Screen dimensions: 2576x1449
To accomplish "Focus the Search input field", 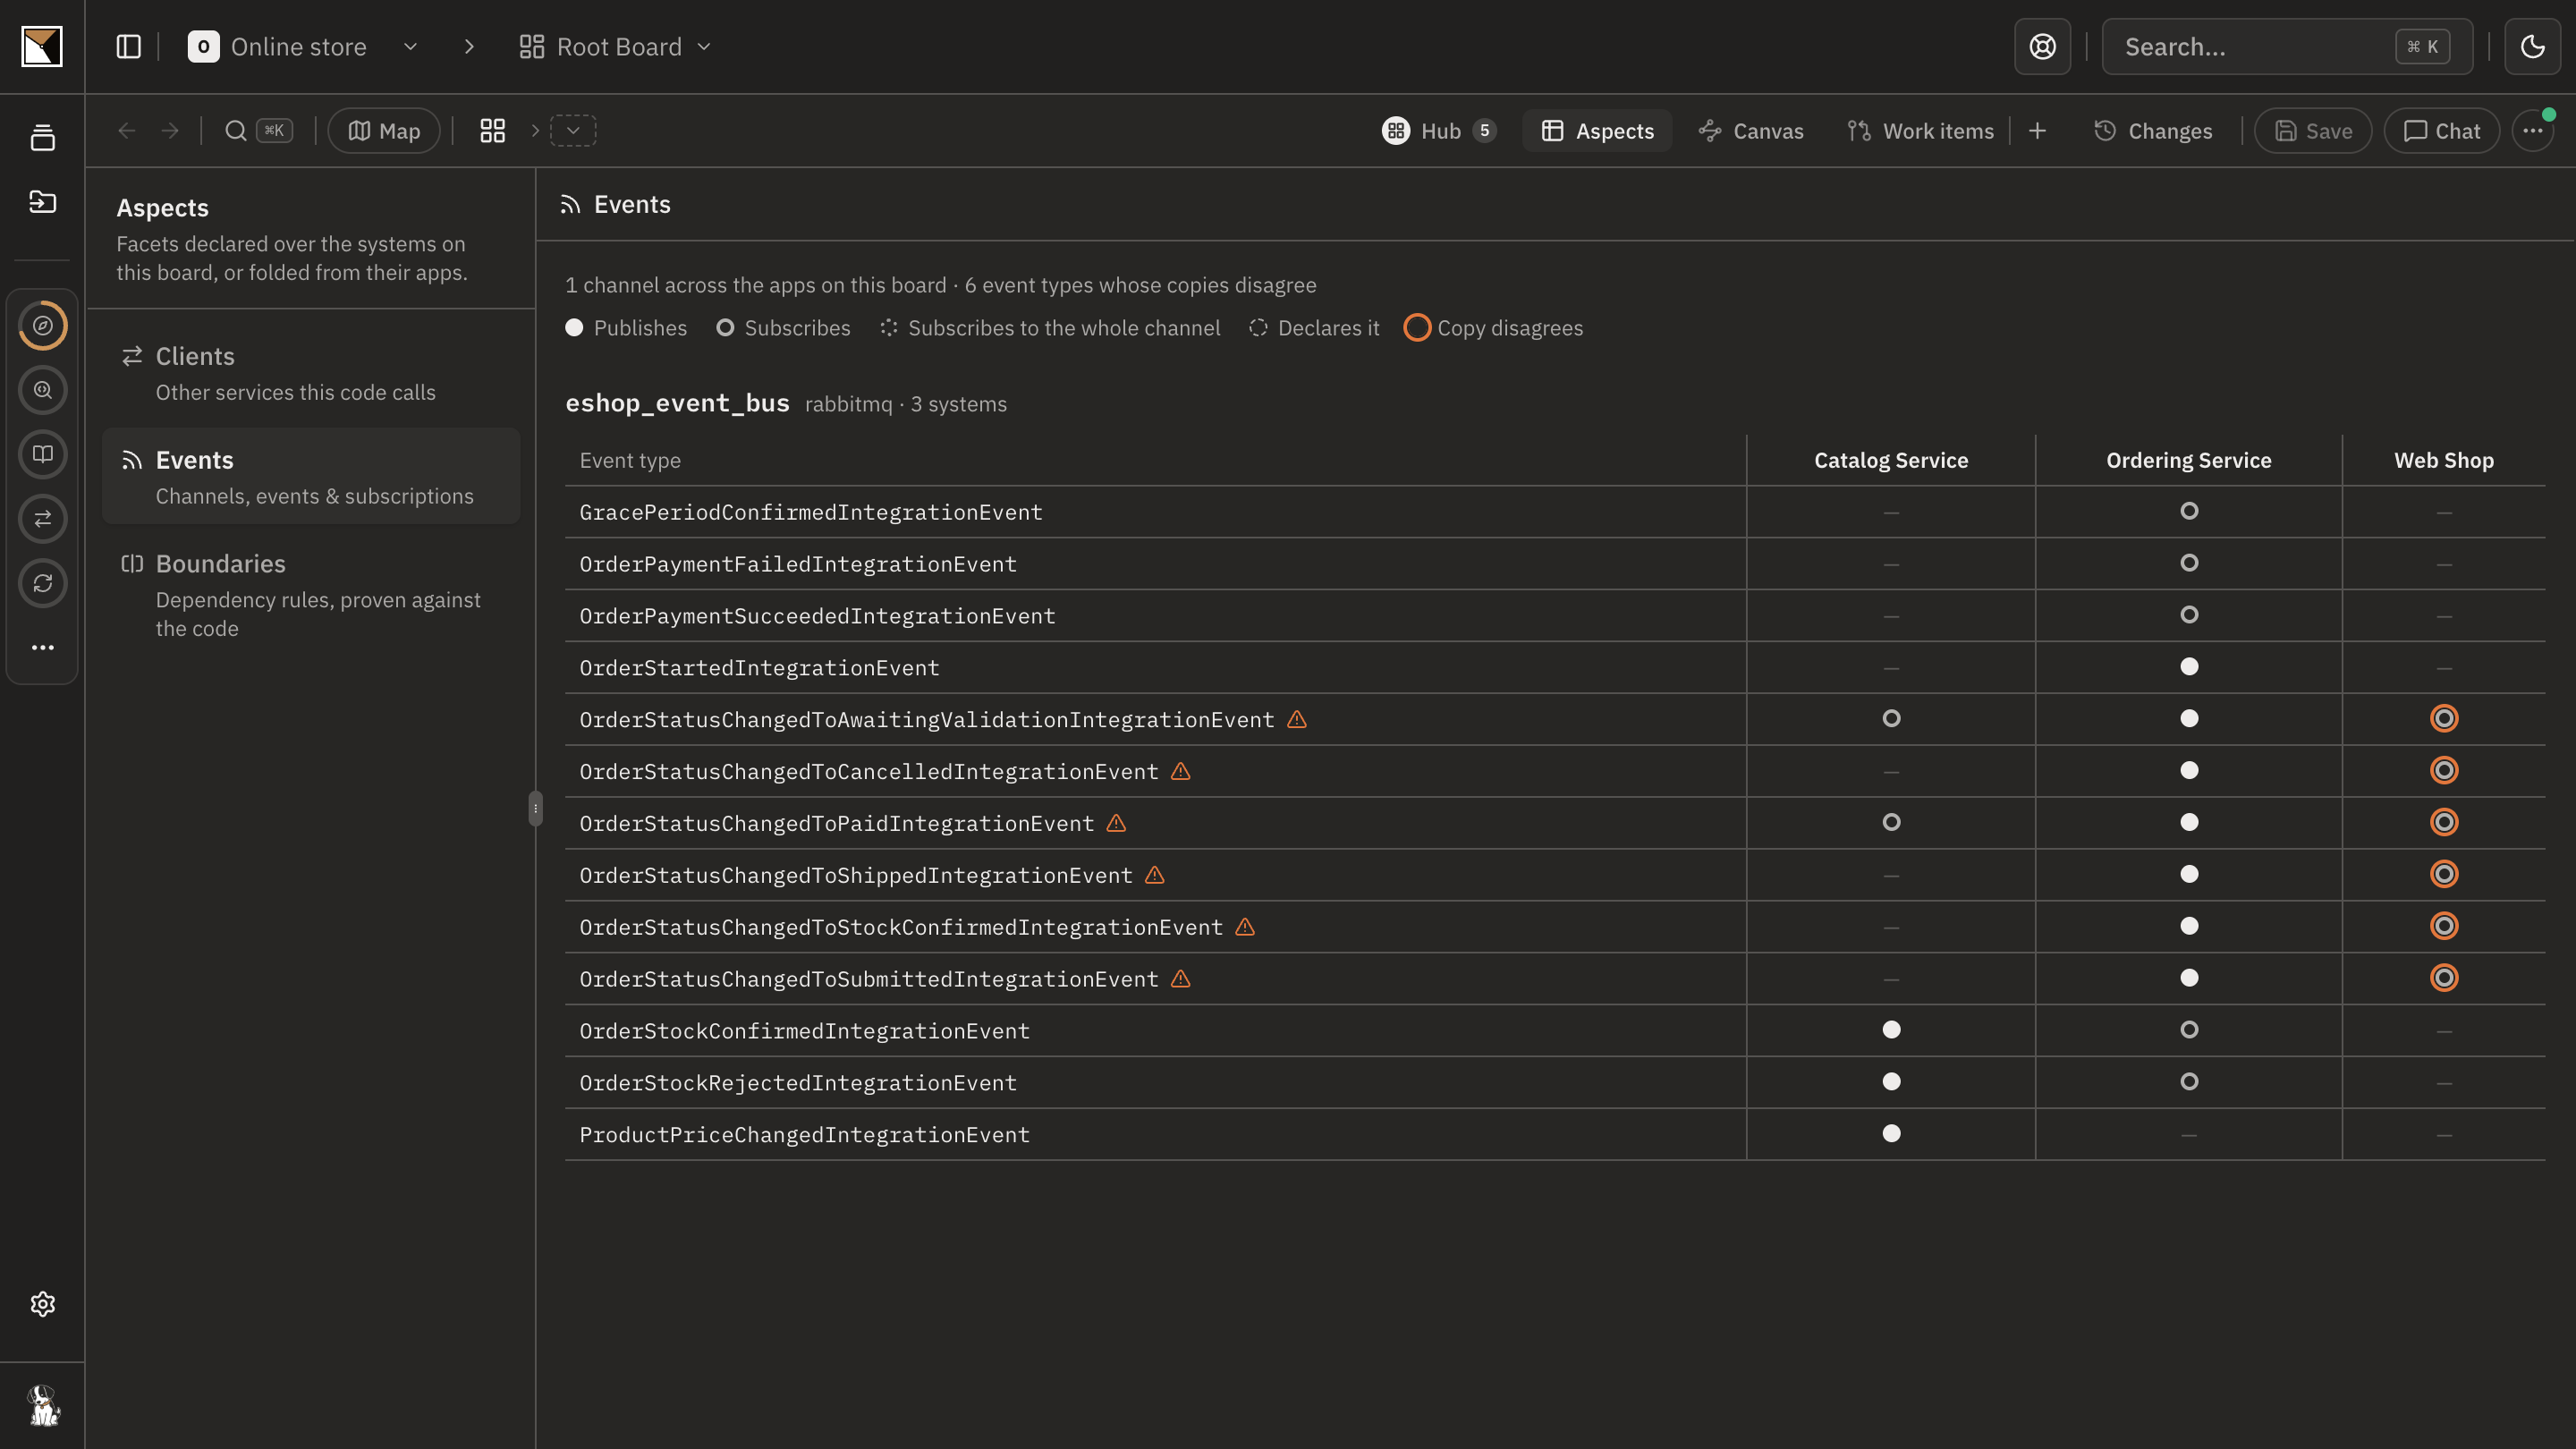I will [2286, 47].
